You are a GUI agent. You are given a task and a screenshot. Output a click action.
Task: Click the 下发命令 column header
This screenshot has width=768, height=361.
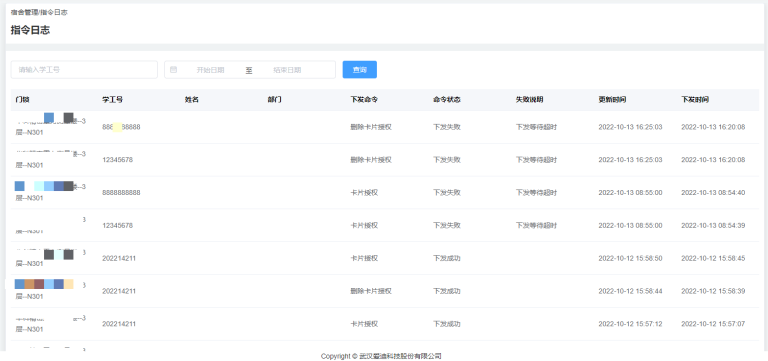pos(364,99)
